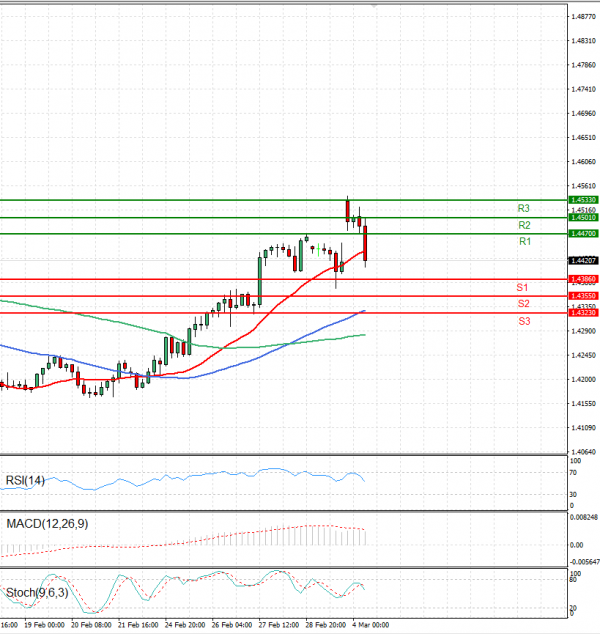Click the 1.47860 price axis value
Viewport: 600px width, 634px height.
583,65
